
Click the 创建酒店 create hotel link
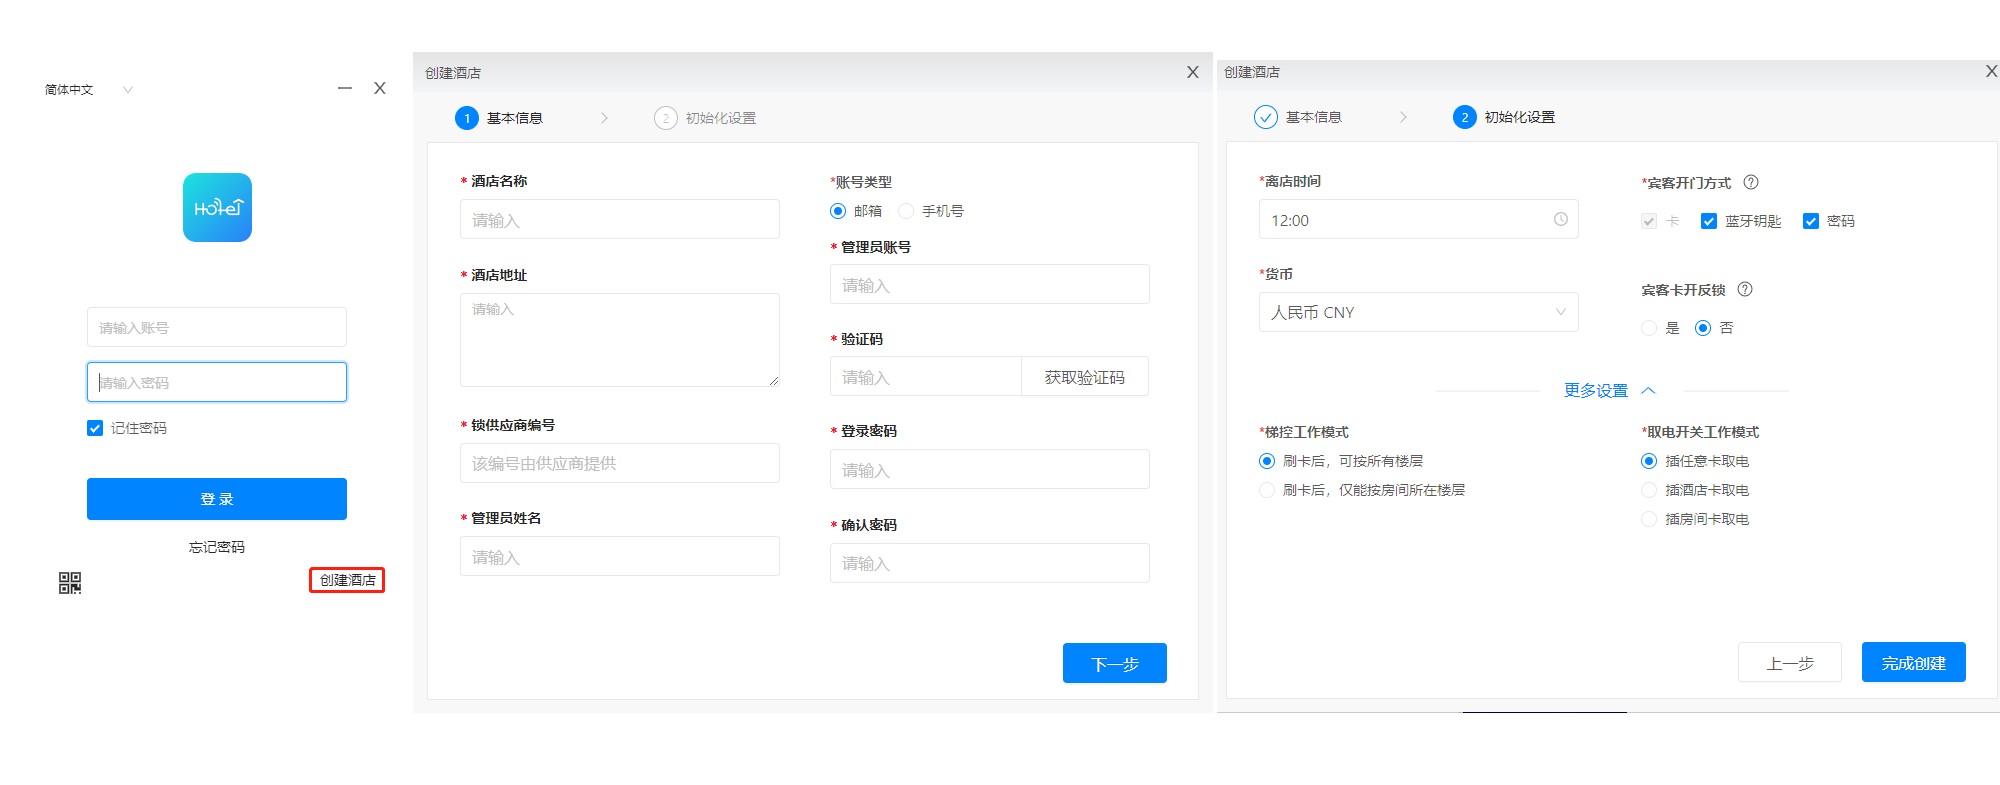347,580
